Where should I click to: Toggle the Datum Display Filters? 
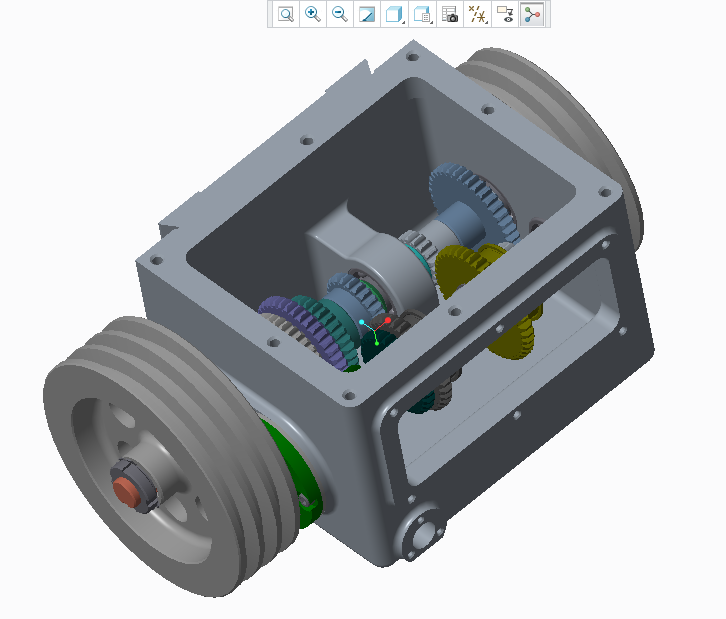(x=478, y=15)
